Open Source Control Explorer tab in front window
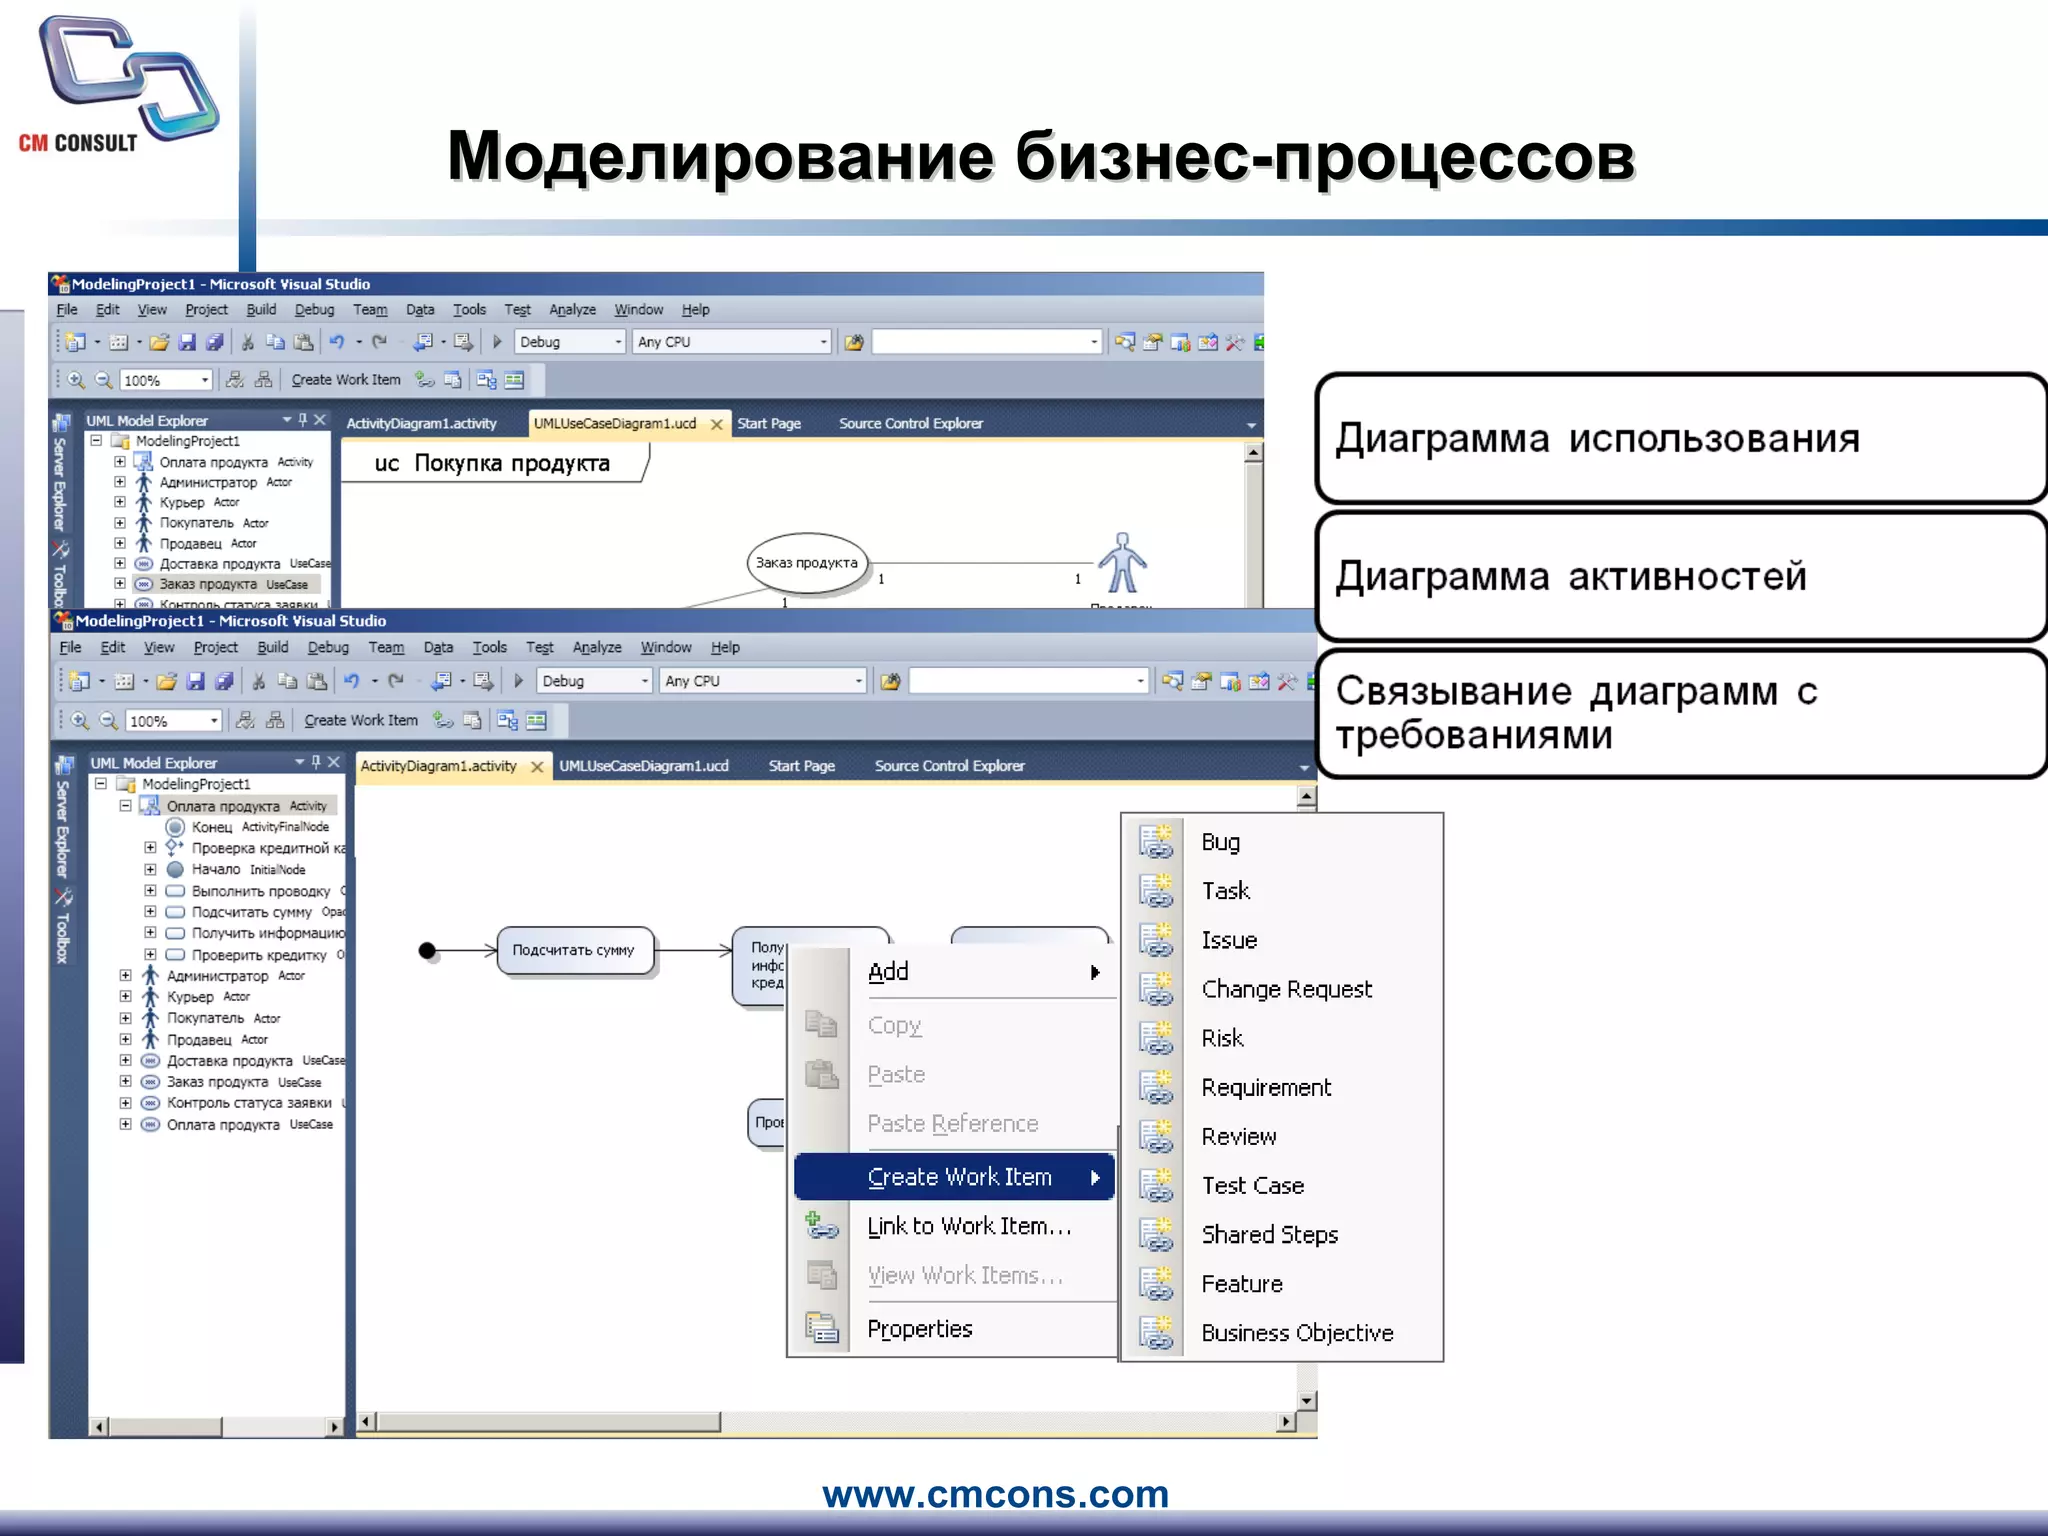The height and width of the screenshot is (1536, 2048). 949,766
